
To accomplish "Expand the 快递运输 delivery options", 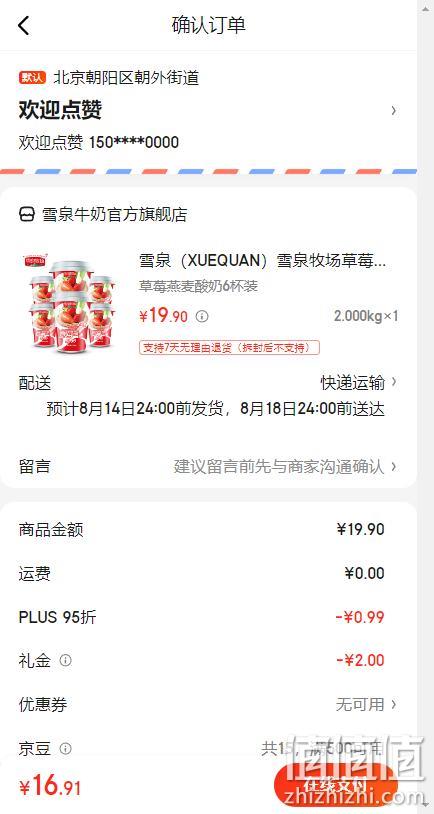I will pos(358,383).
